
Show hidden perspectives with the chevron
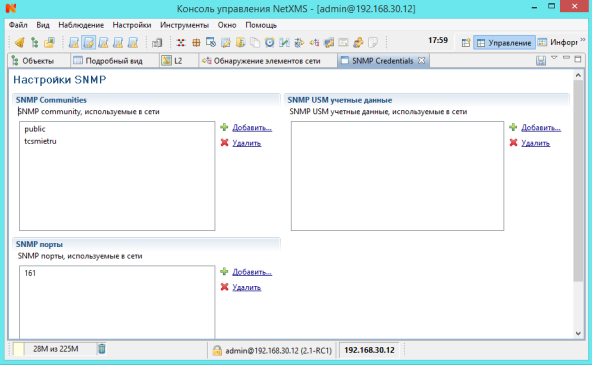click(x=583, y=40)
